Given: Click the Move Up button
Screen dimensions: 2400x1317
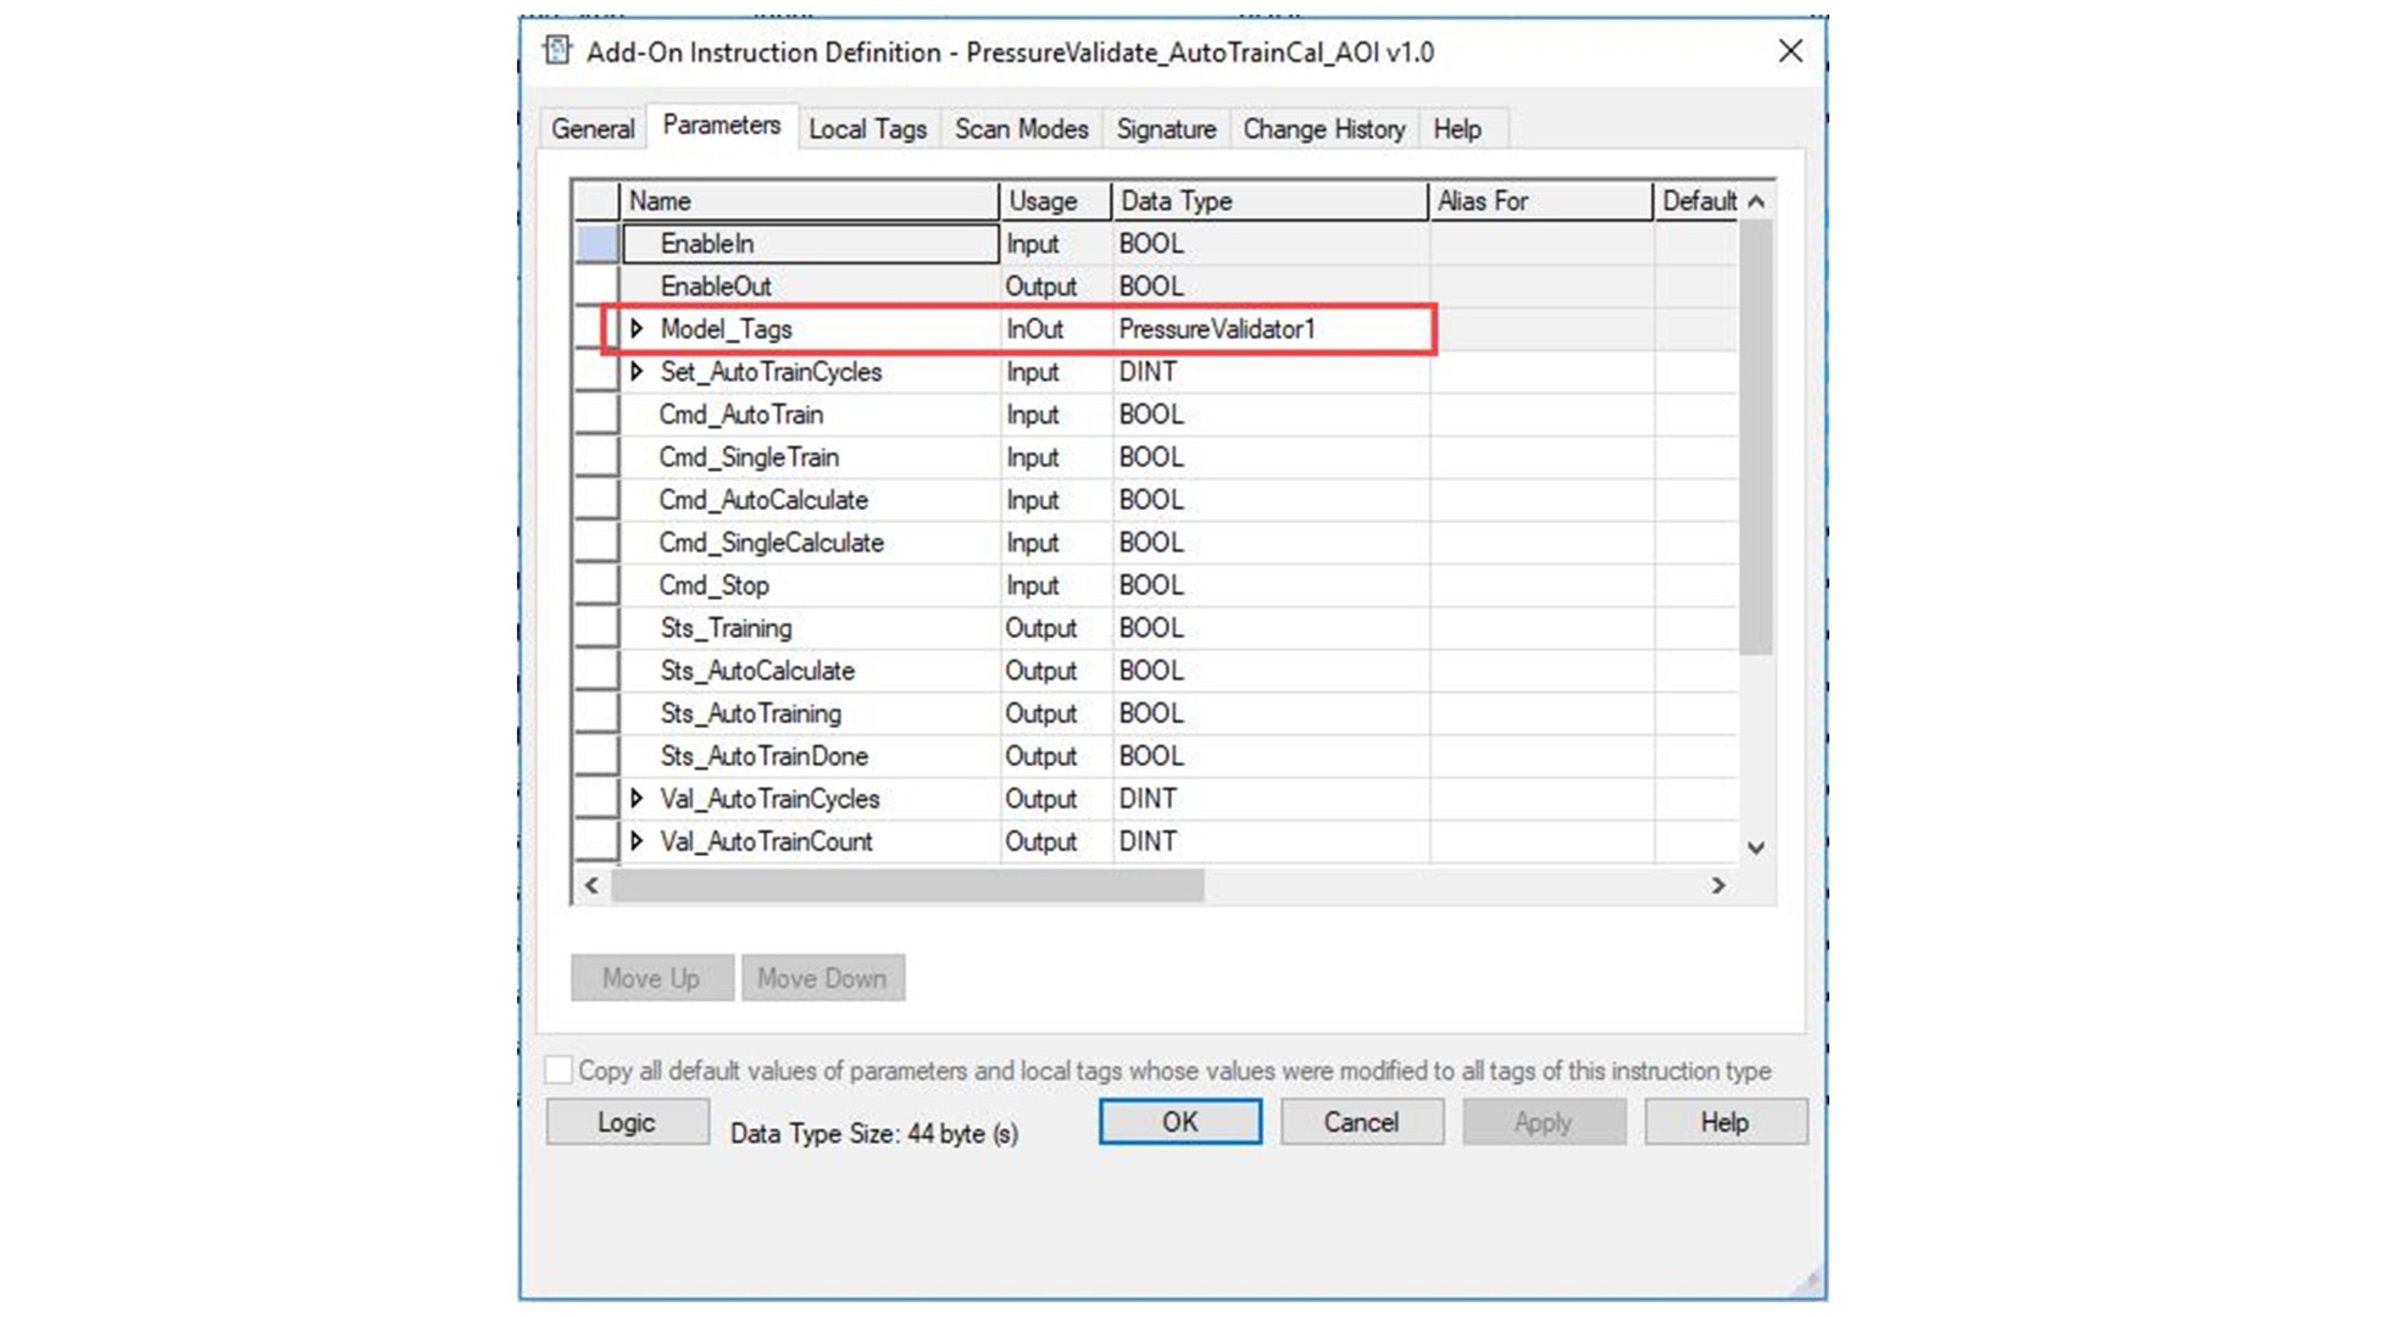Looking at the screenshot, I should [651, 977].
